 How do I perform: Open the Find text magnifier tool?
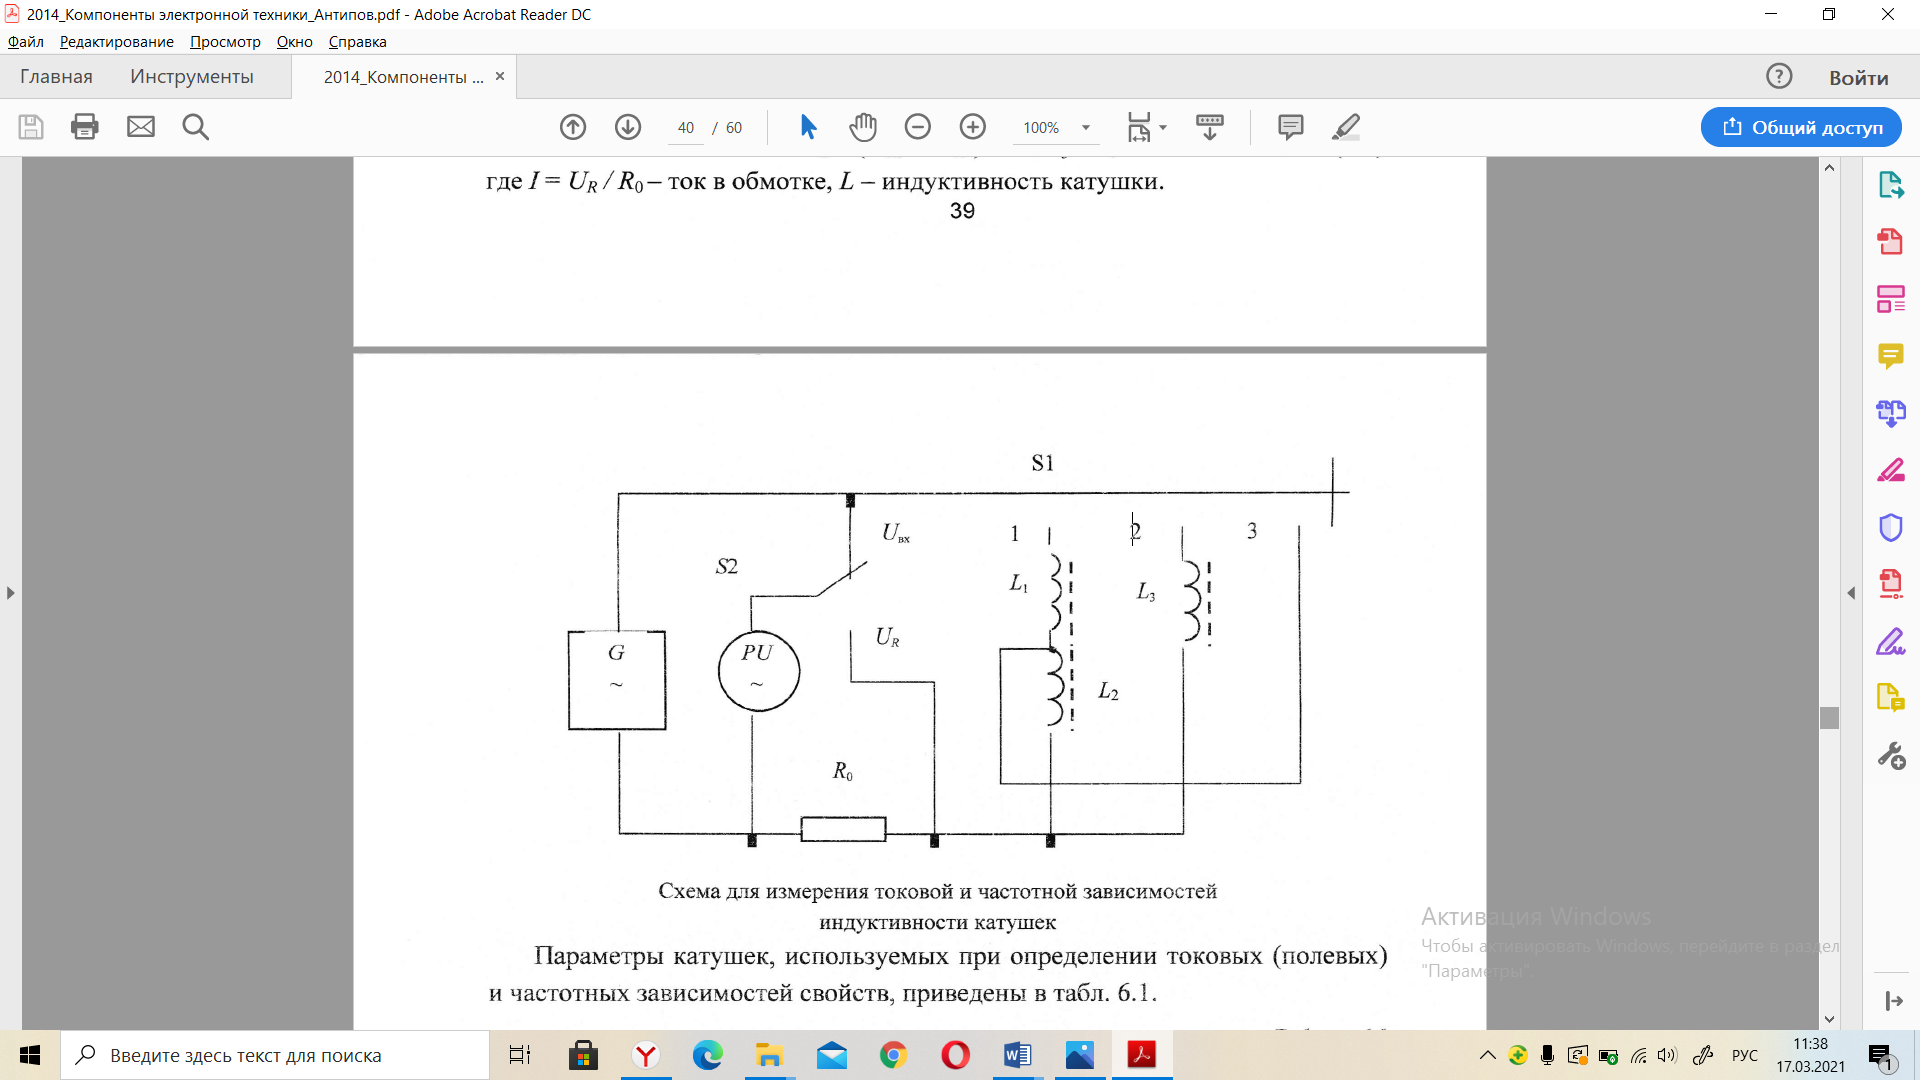coord(196,127)
